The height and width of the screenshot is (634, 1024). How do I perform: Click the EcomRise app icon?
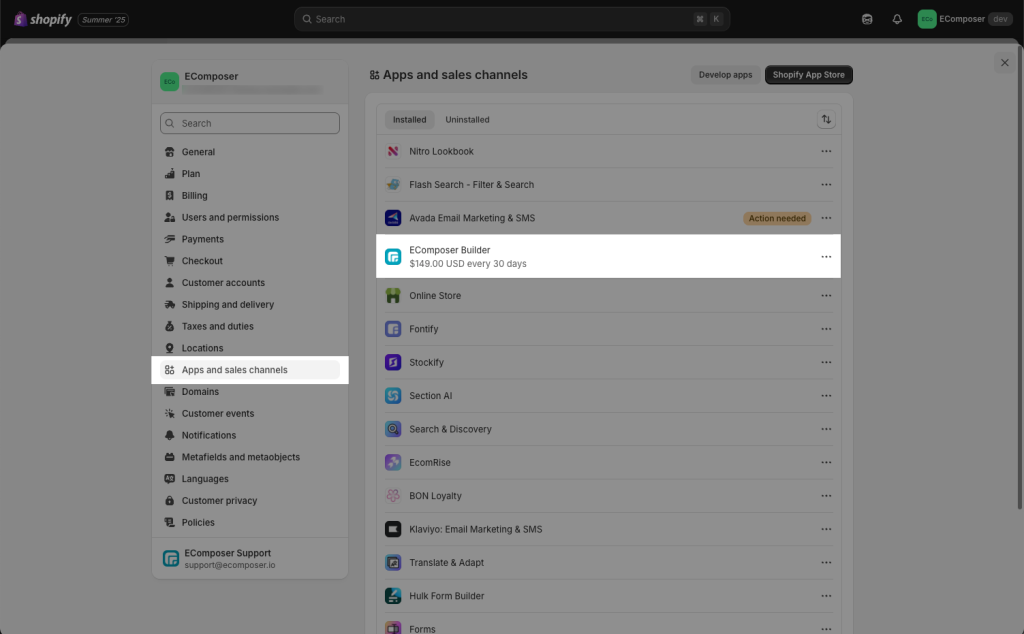tap(393, 462)
